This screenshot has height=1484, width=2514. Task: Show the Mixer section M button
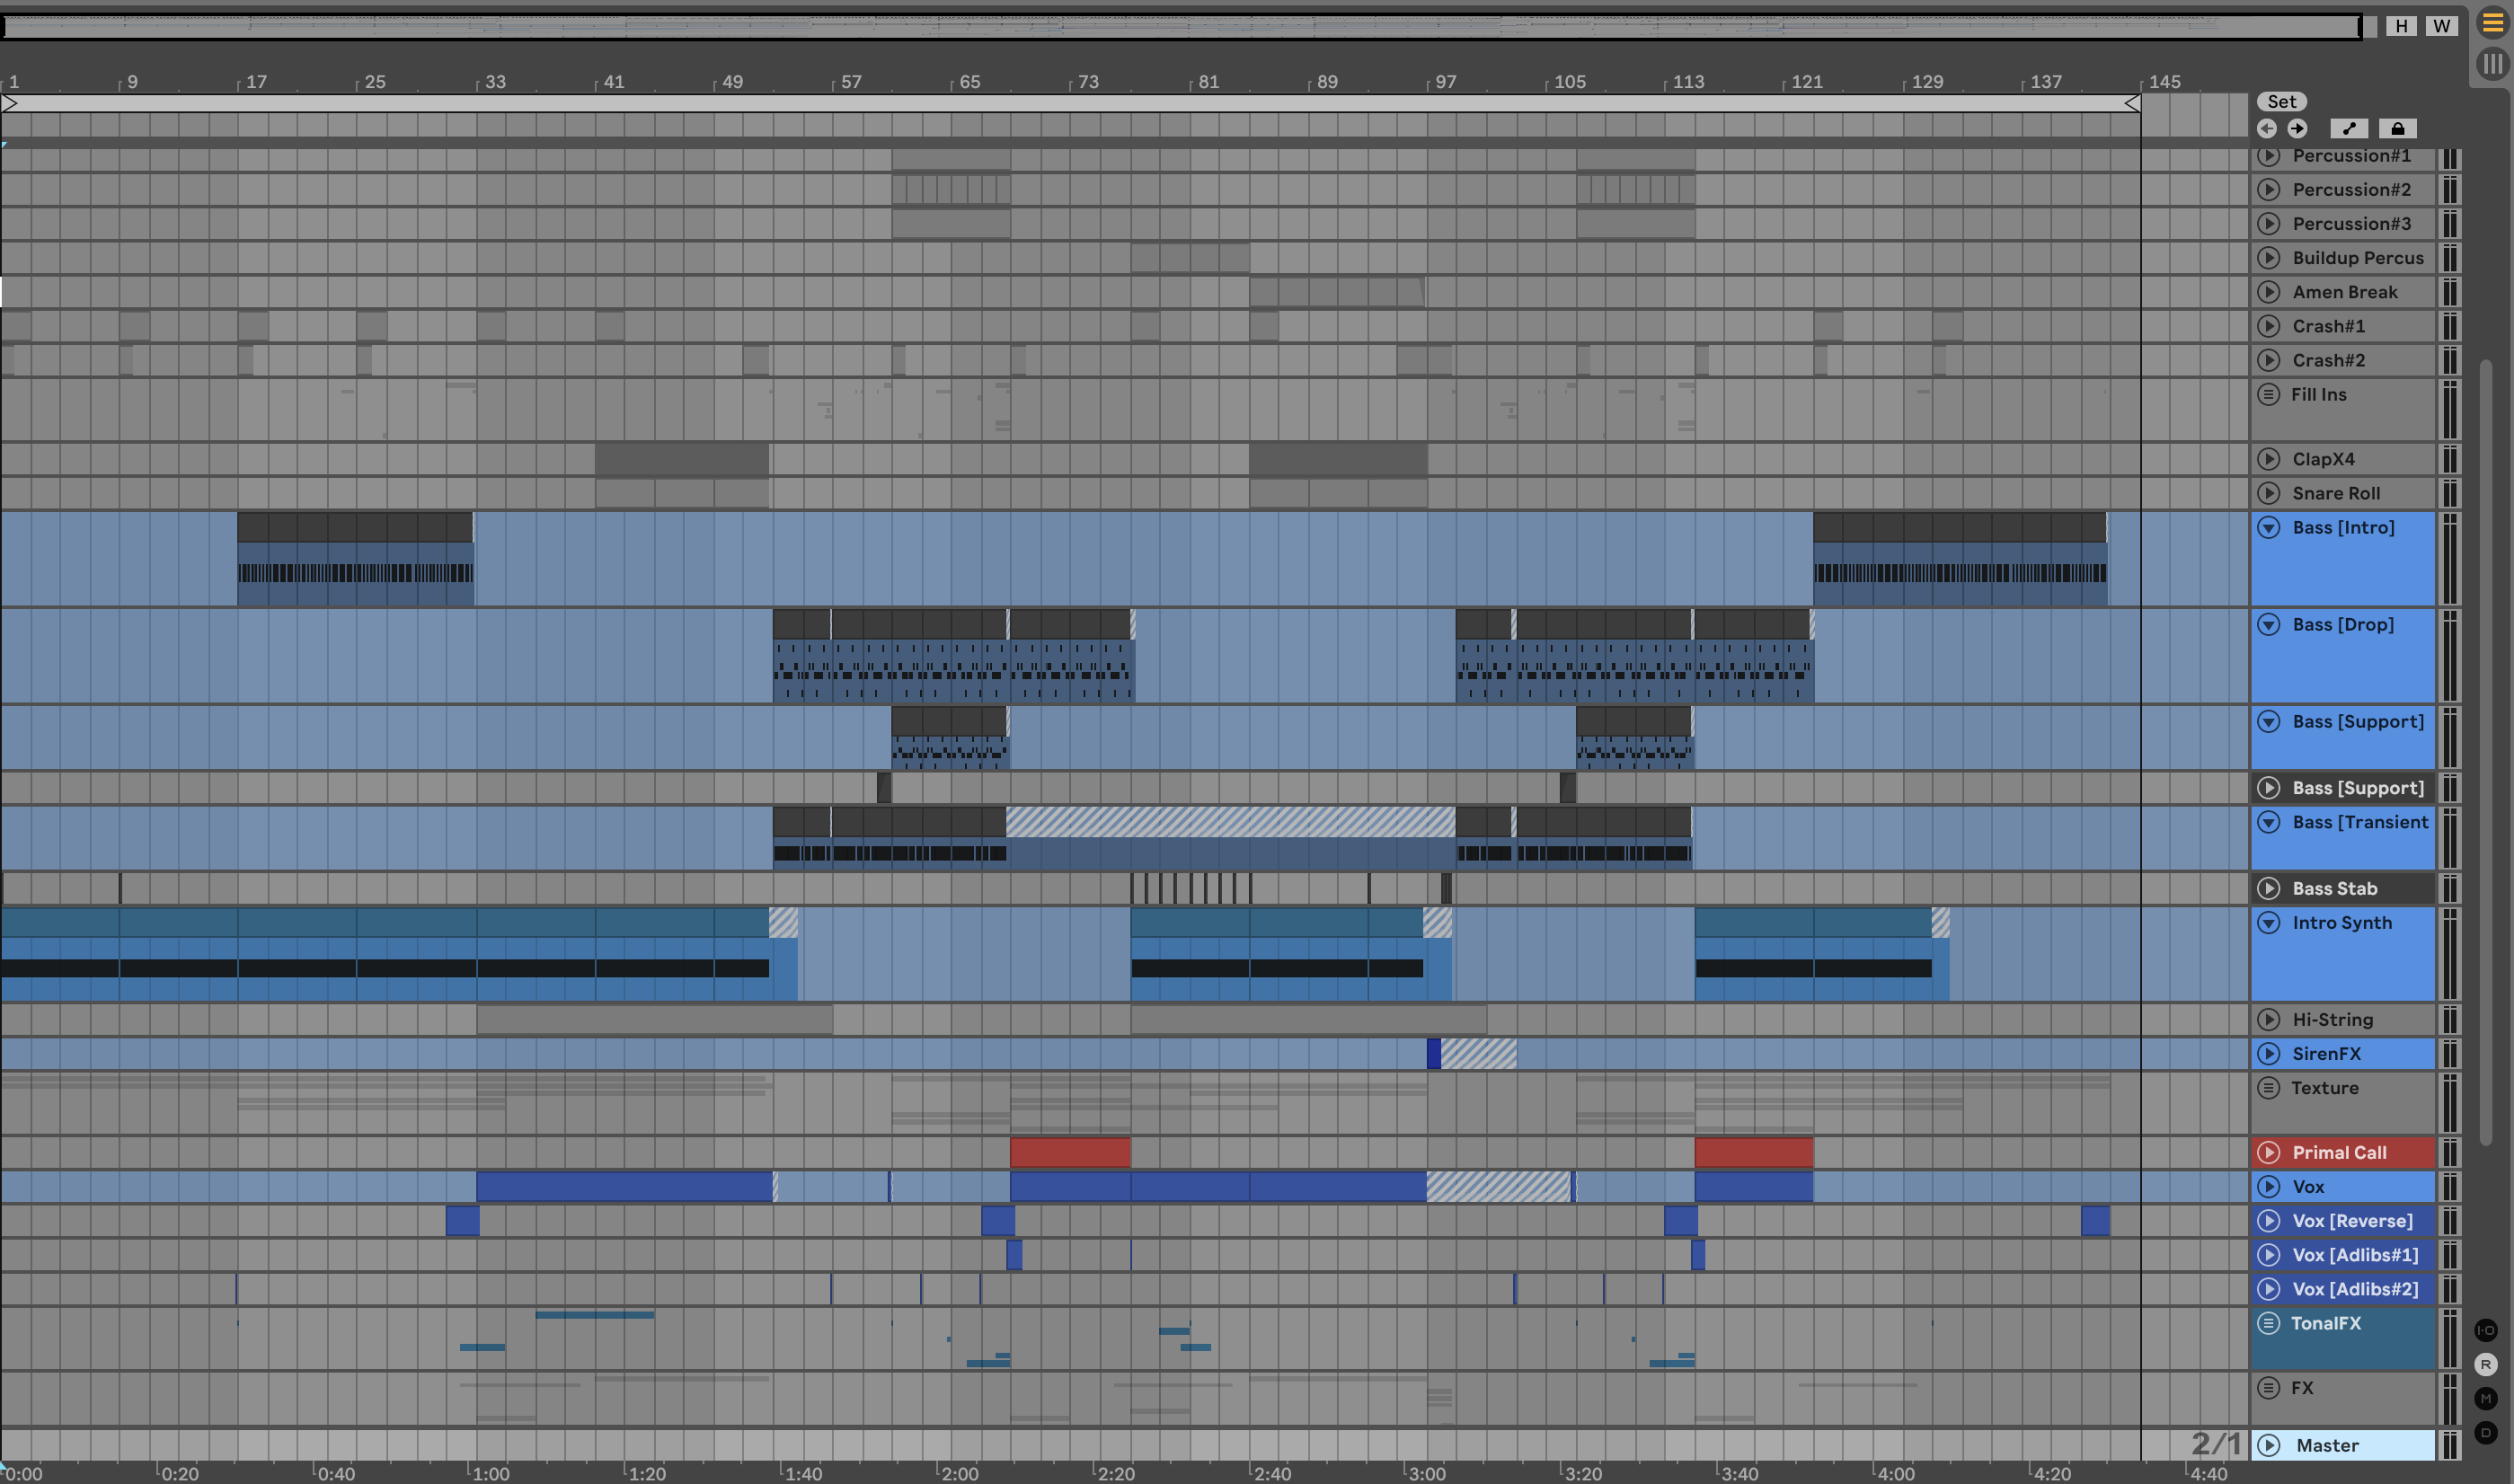2486,1398
